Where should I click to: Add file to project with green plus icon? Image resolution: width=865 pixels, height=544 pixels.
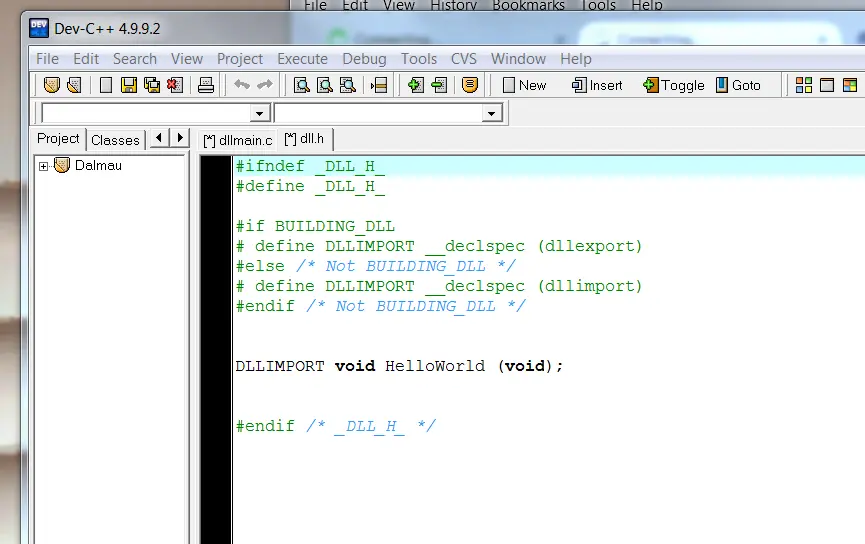pyautogui.click(x=415, y=85)
